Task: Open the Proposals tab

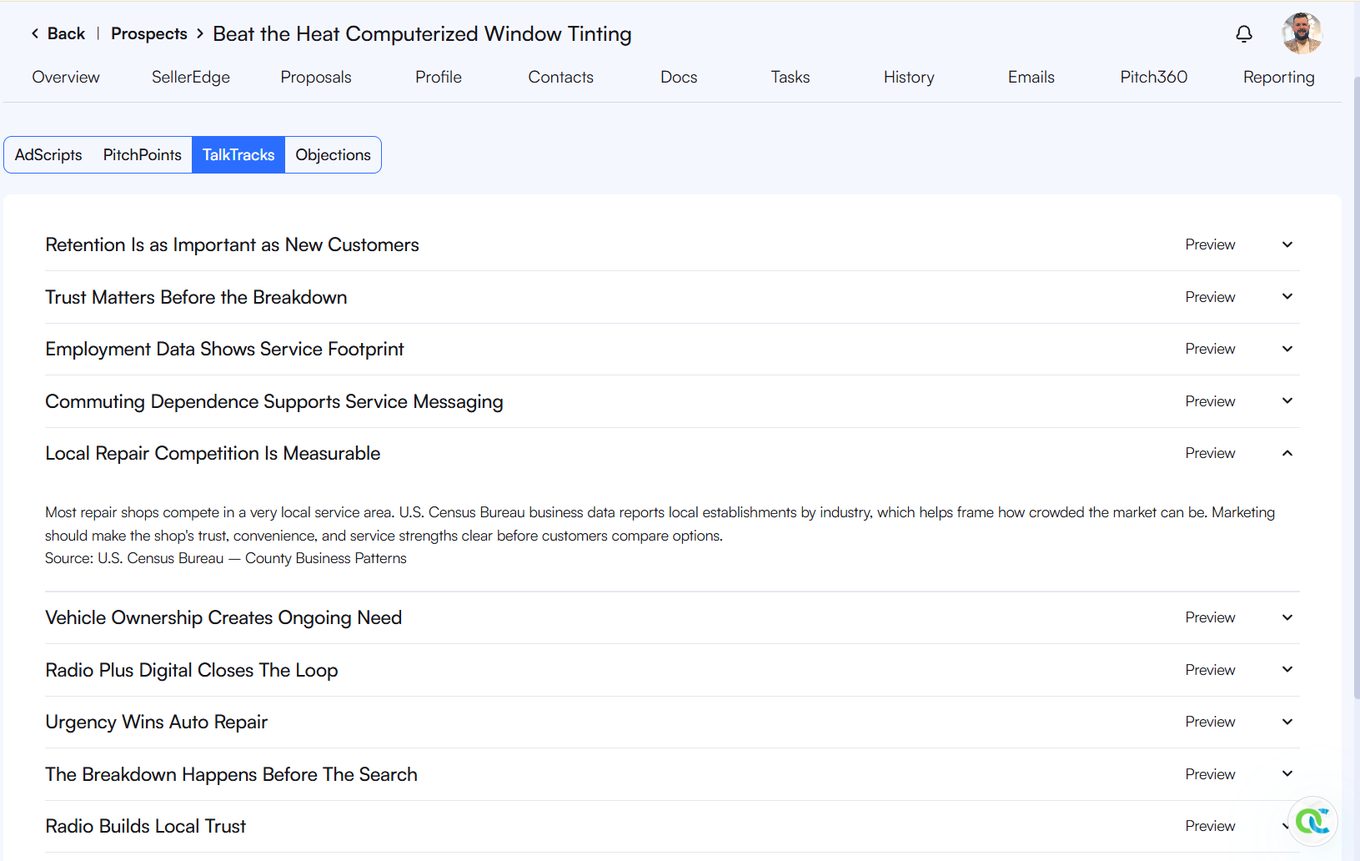Action: (x=316, y=77)
